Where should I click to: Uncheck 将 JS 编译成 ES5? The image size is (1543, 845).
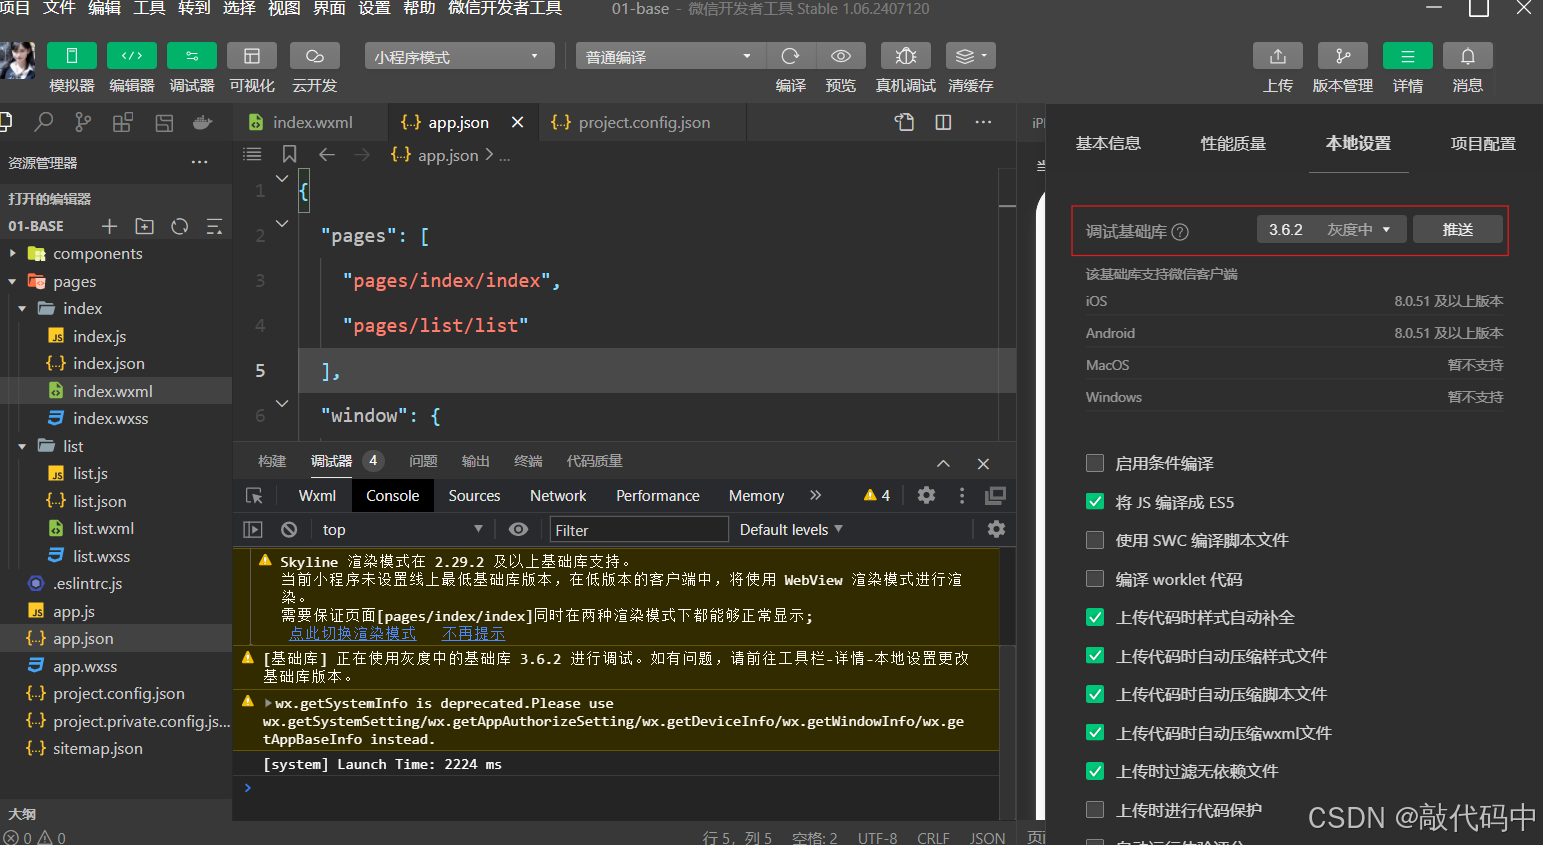point(1095,502)
